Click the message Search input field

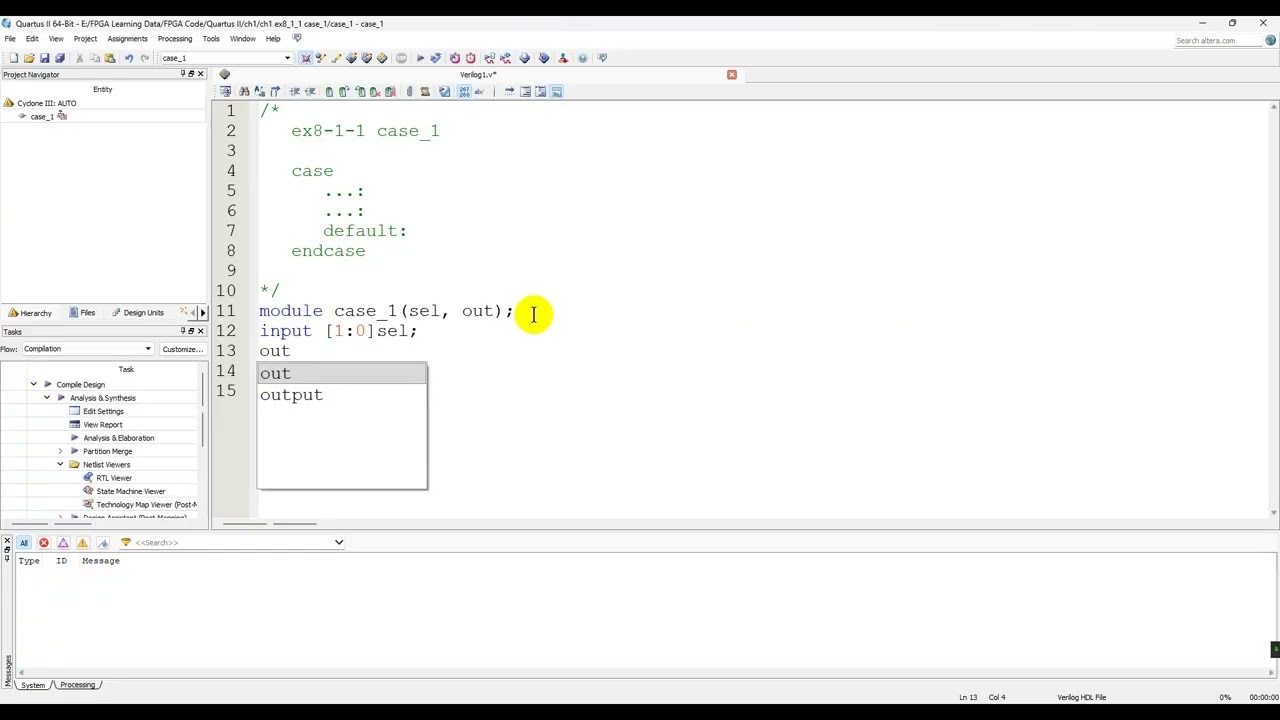click(x=230, y=542)
